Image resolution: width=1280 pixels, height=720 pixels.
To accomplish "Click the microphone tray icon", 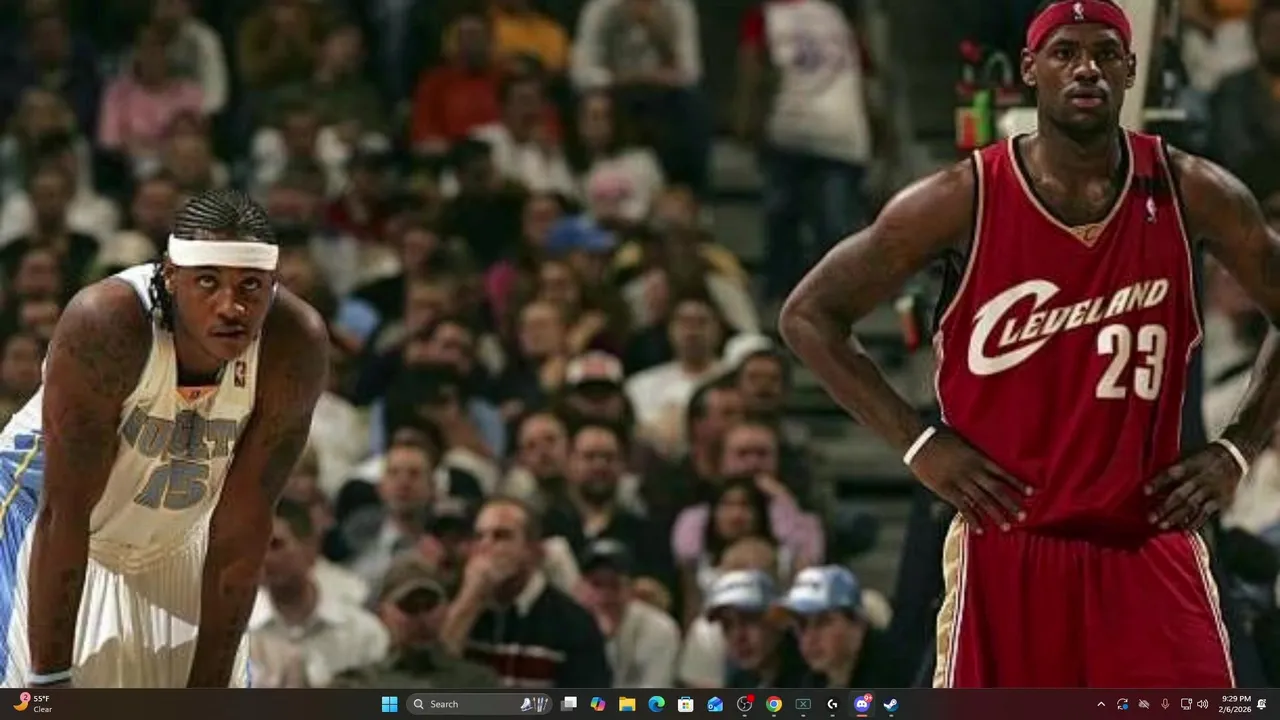I will [1165, 704].
